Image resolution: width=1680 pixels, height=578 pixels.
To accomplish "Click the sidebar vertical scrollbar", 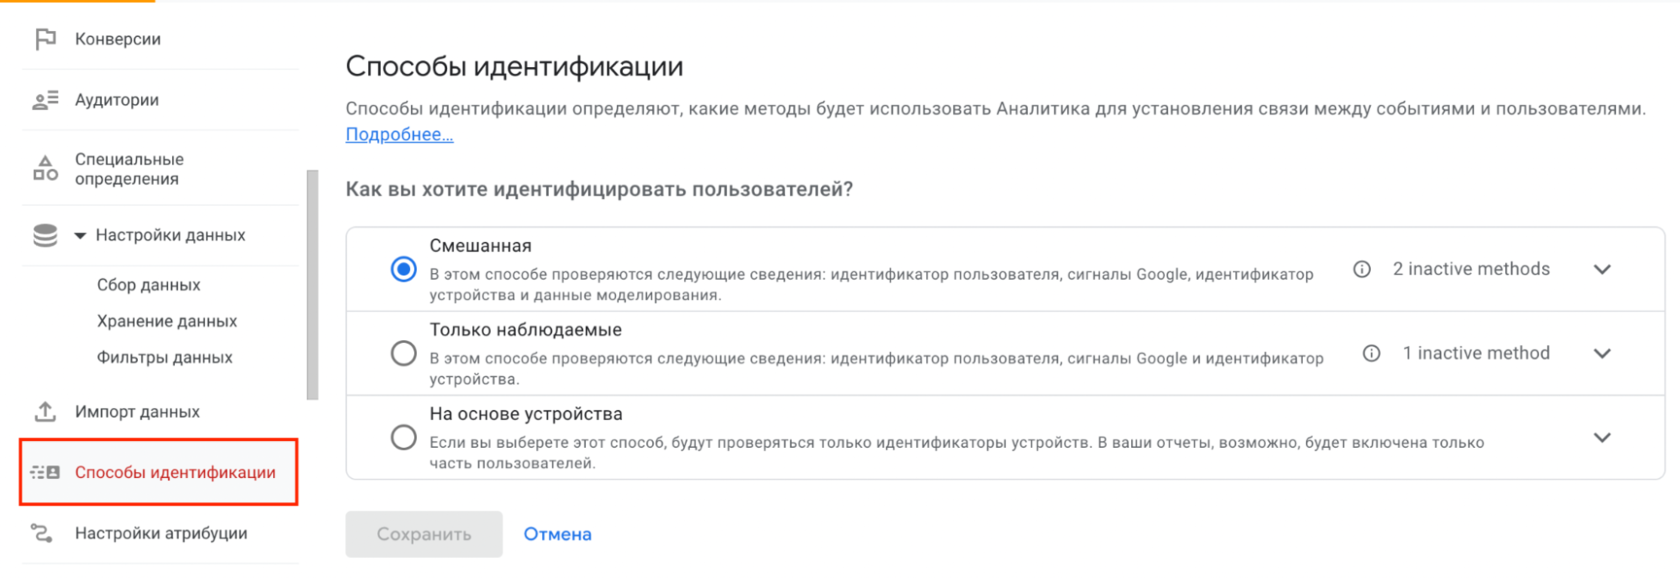I will 312,285.
